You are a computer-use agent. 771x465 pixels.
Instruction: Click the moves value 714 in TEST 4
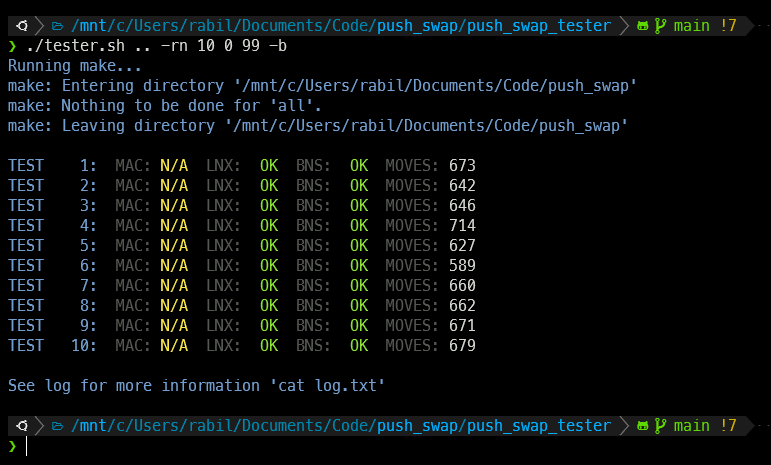coord(462,226)
